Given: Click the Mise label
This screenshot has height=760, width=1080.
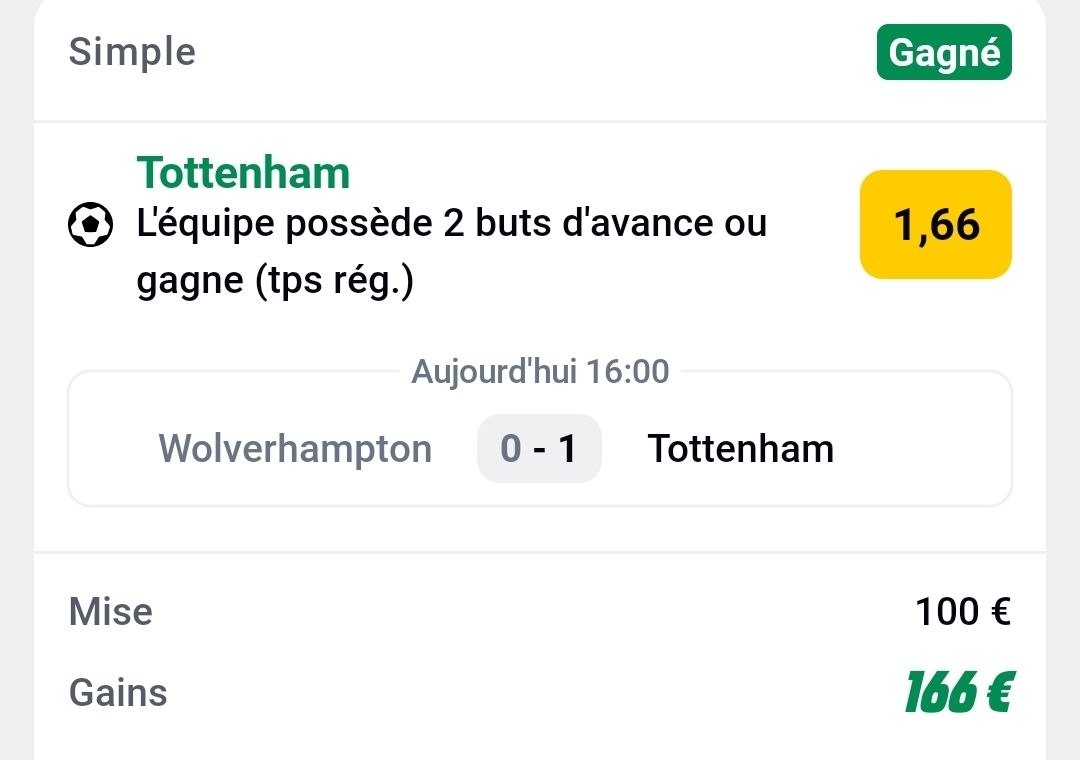Looking at the screenshot, I should 110,612.
